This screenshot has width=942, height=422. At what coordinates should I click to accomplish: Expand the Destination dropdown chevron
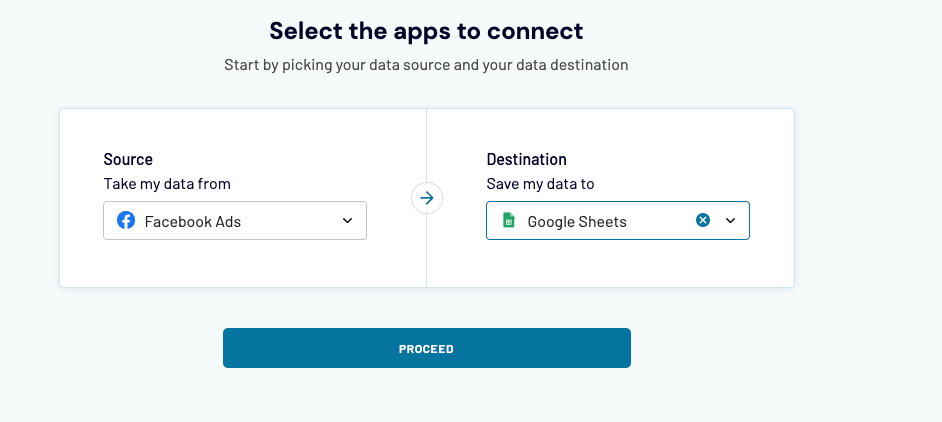(x=731, y=221)
